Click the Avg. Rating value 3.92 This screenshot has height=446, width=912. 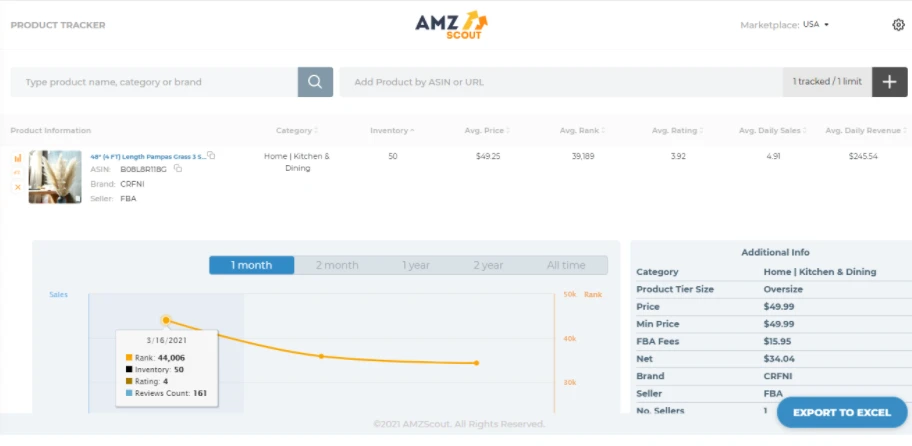[678, 156]
